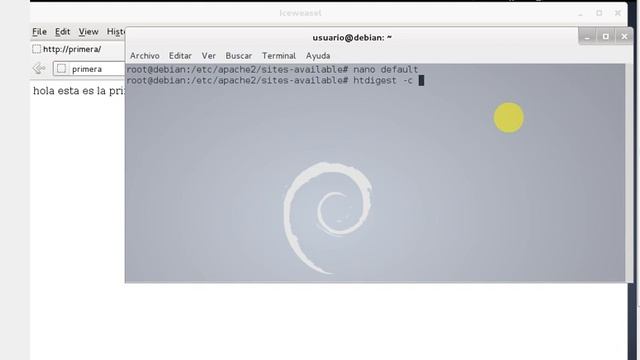Screen dimensions: 640x360
Task: Minimize the Iceweasel browser window
Action: (x=580, y=13)
